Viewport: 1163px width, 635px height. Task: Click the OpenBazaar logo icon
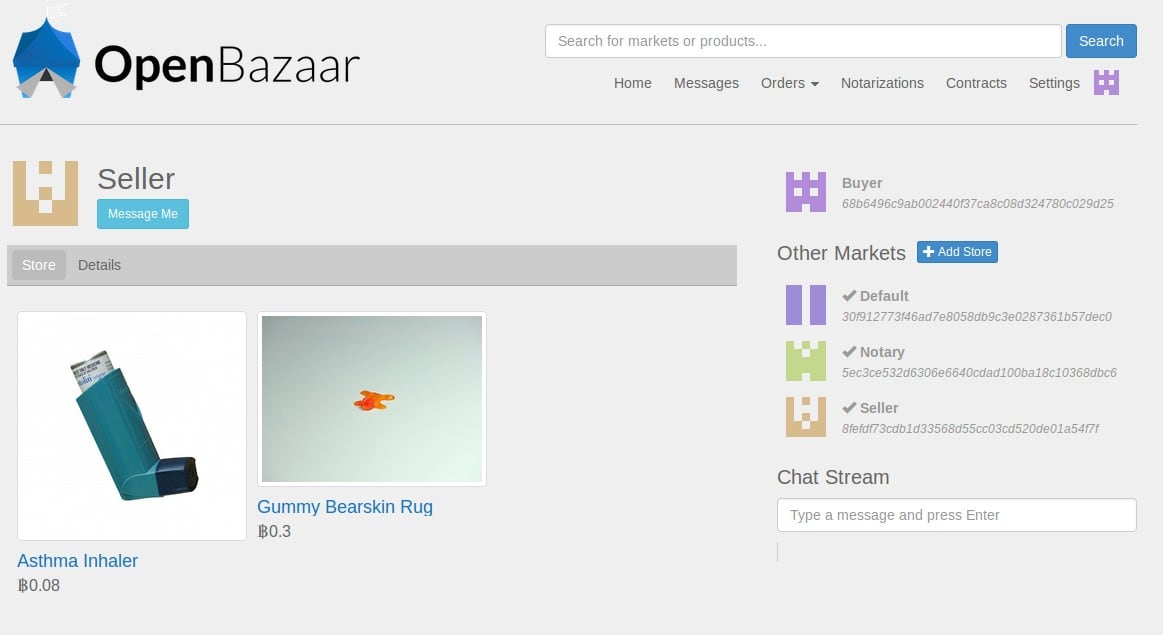point(46,54)
